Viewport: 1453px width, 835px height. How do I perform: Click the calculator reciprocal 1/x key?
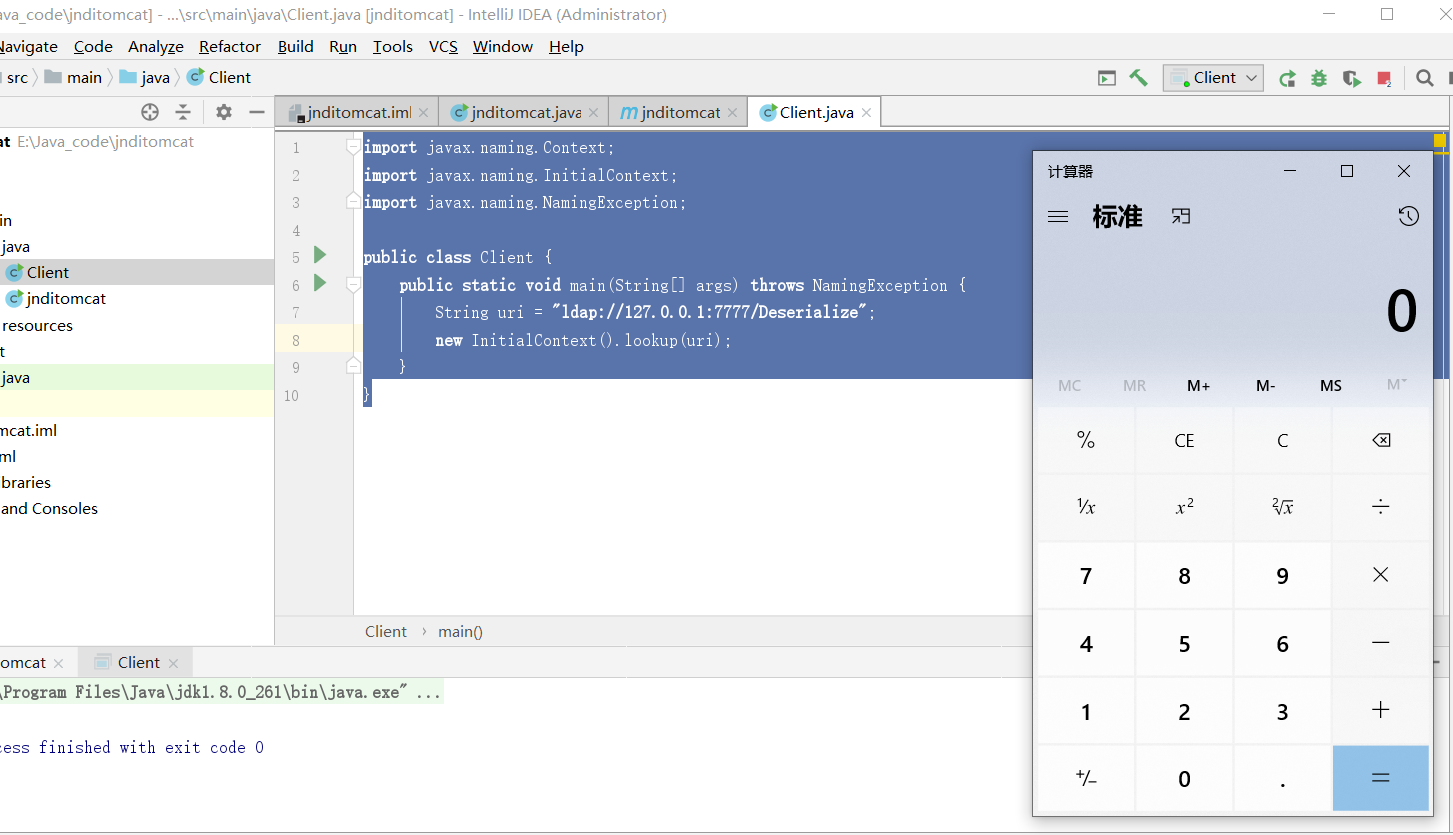click(x=1086, y=507)
